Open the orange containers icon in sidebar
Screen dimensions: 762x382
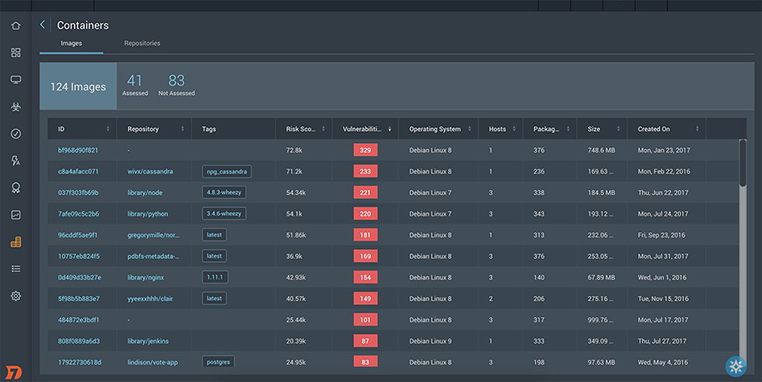click(x=16, y=242)
